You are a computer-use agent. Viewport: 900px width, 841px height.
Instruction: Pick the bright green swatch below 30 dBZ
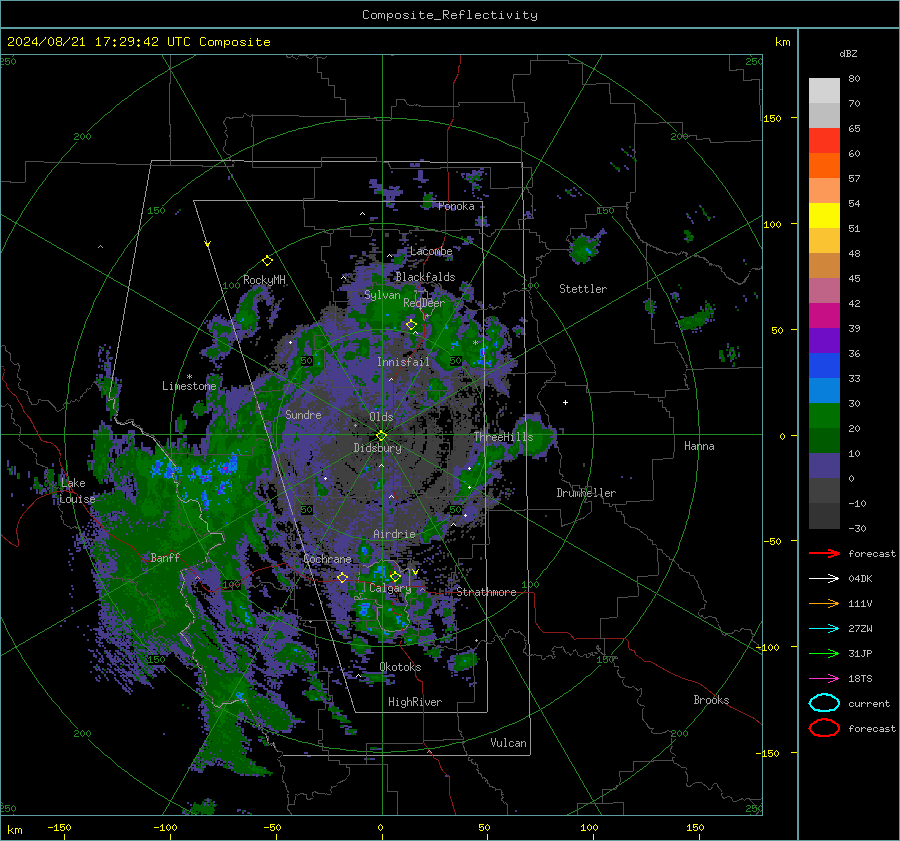coord(824,416)
